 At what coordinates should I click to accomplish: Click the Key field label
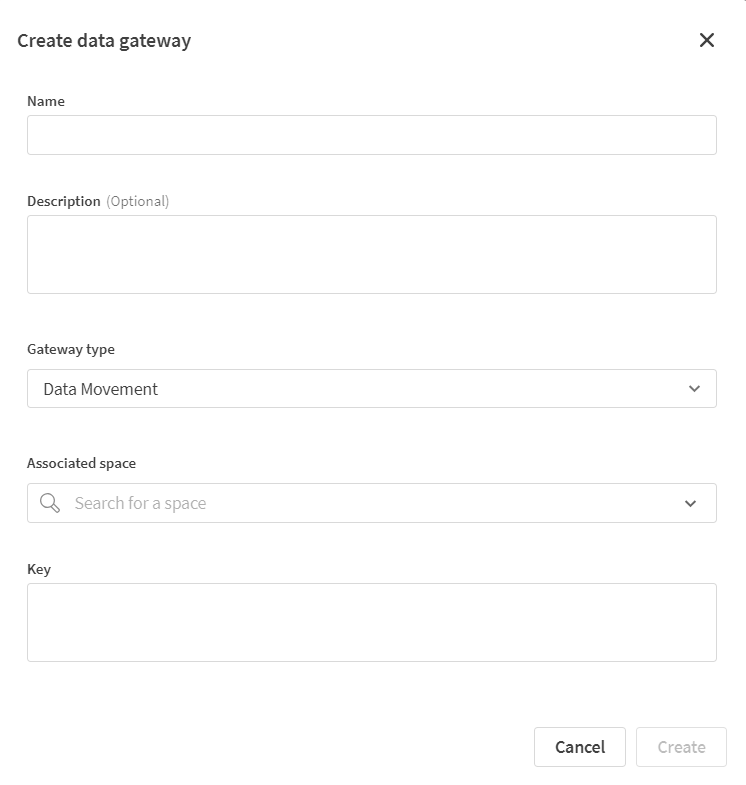tap(39, 569)
